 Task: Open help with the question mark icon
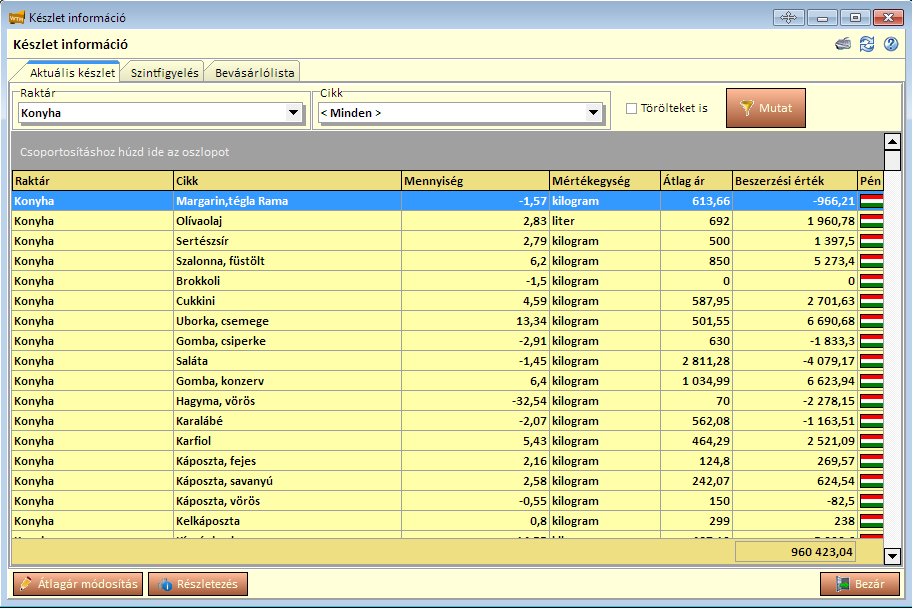(x=890, y=44)
